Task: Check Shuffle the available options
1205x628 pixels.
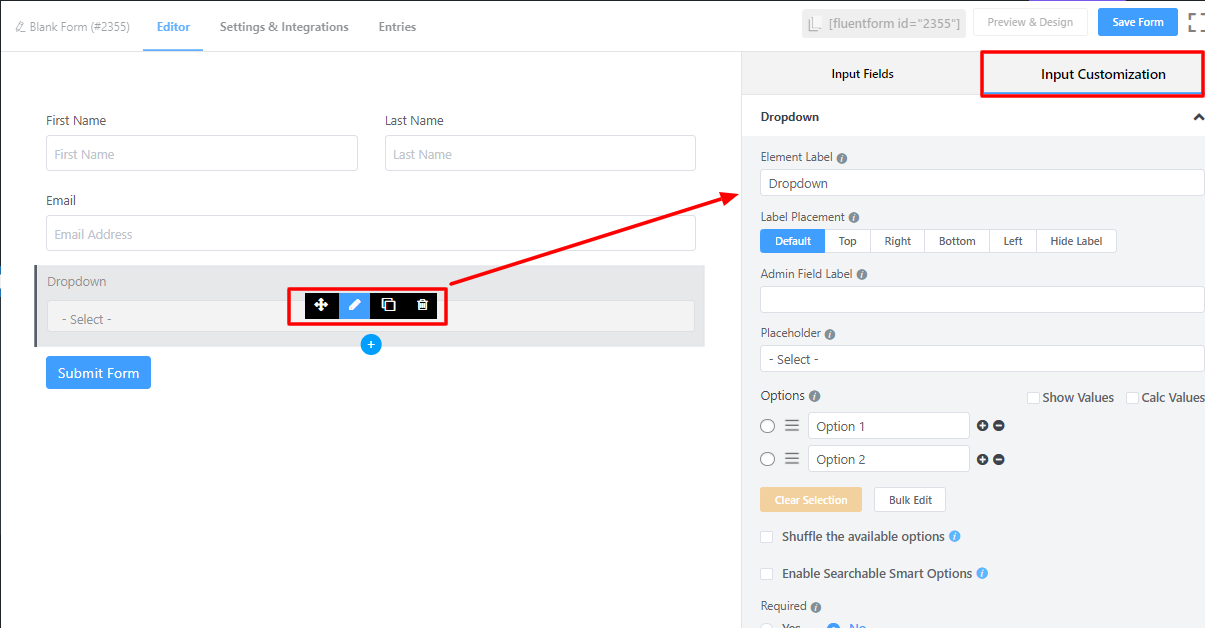Action: pyautogui.click(x=767, y=537)
